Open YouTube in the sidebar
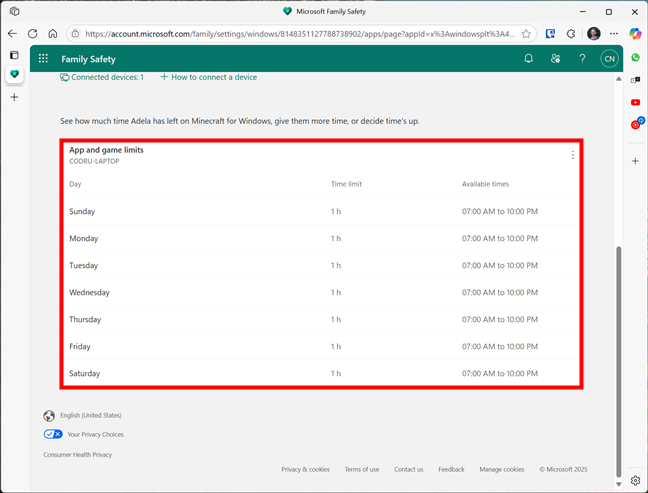 click(636, 102)
